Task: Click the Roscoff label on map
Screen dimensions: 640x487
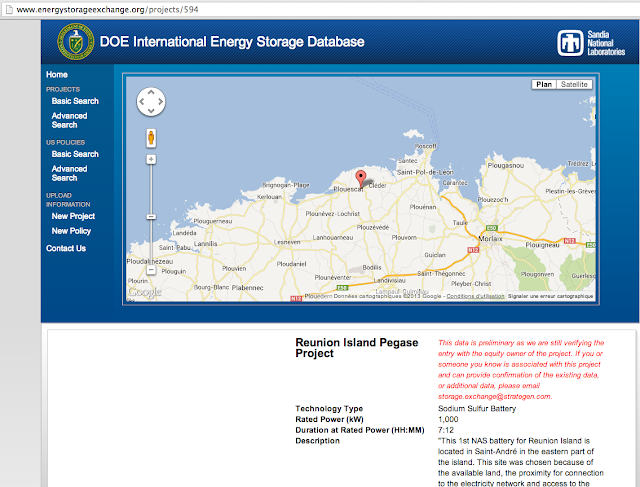Action: pyautogui.click(x=426, y=146)
